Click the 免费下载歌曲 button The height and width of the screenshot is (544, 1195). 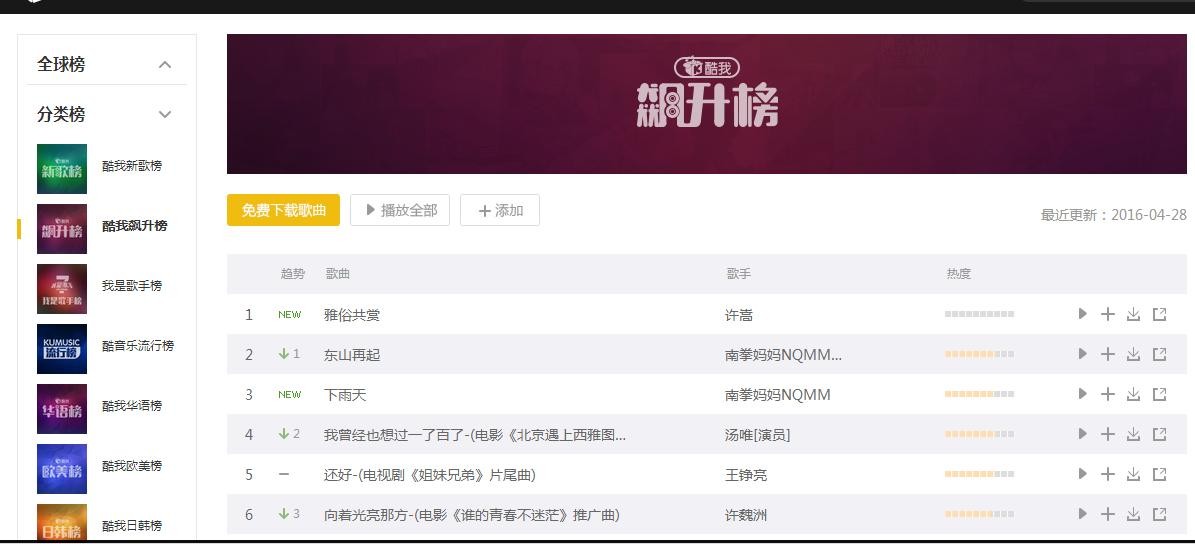(284, 210)
